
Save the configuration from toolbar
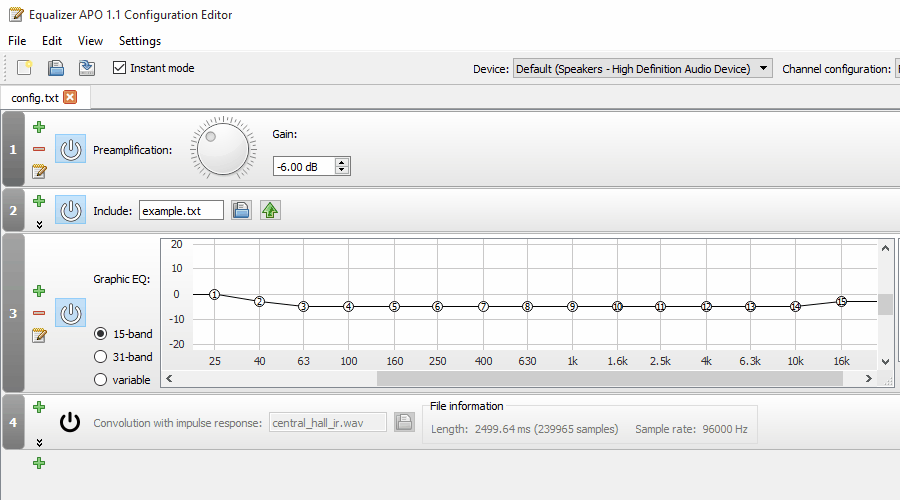coord(87,68)
